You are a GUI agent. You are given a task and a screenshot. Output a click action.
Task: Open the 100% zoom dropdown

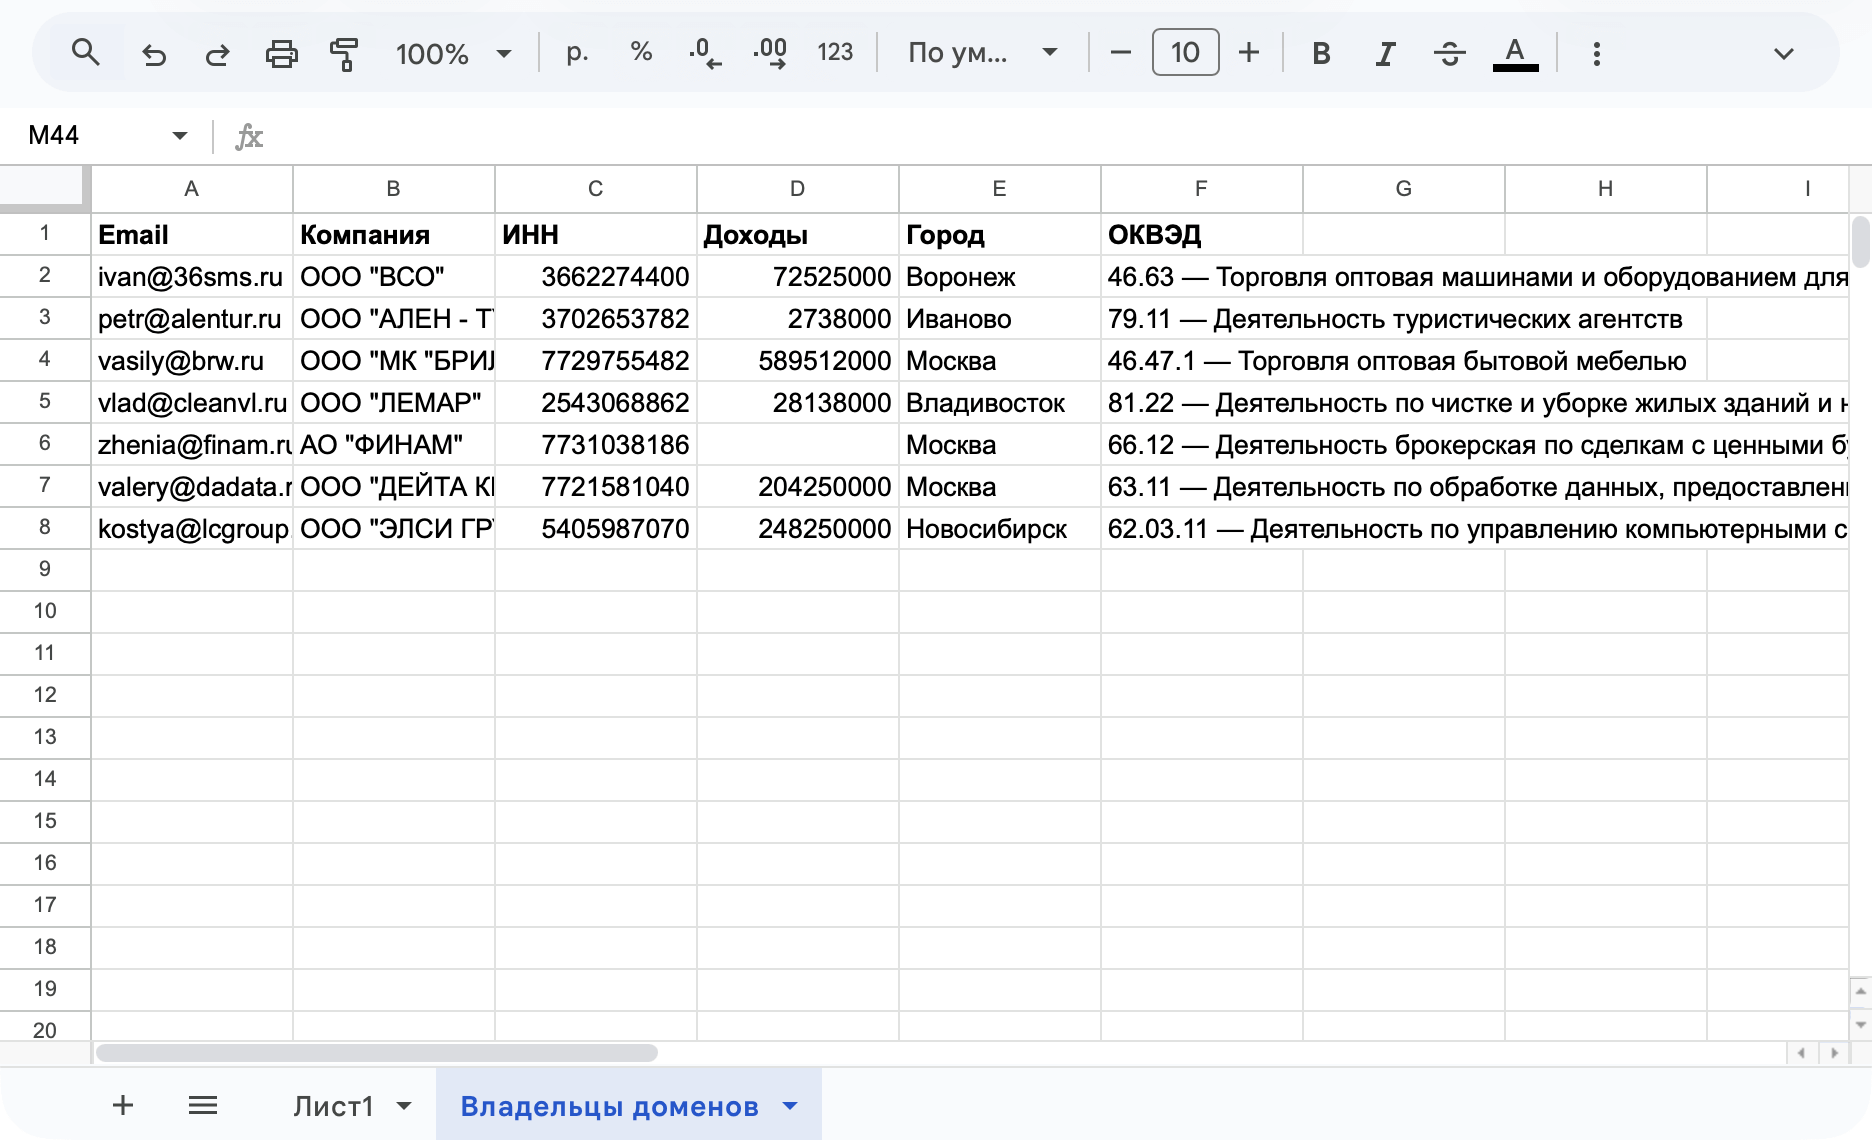click(x=453, y=53)
